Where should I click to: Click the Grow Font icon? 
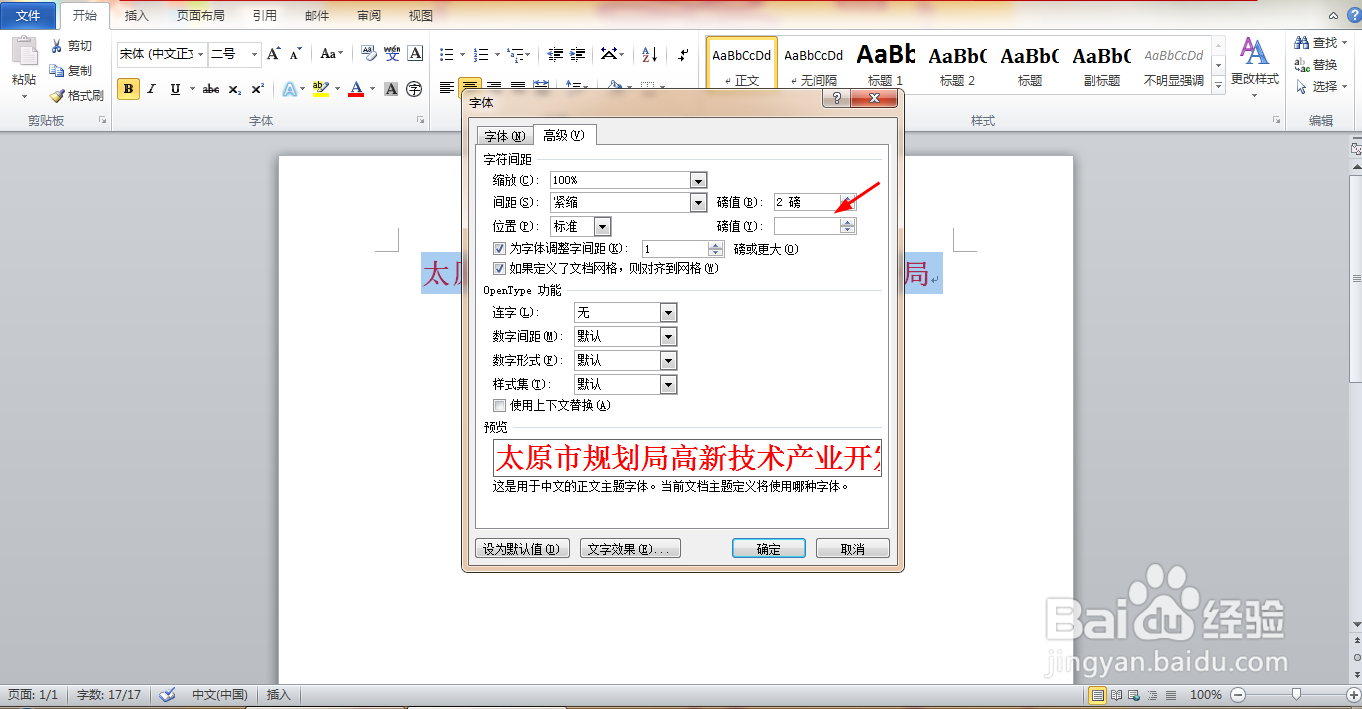click(274, 54)
